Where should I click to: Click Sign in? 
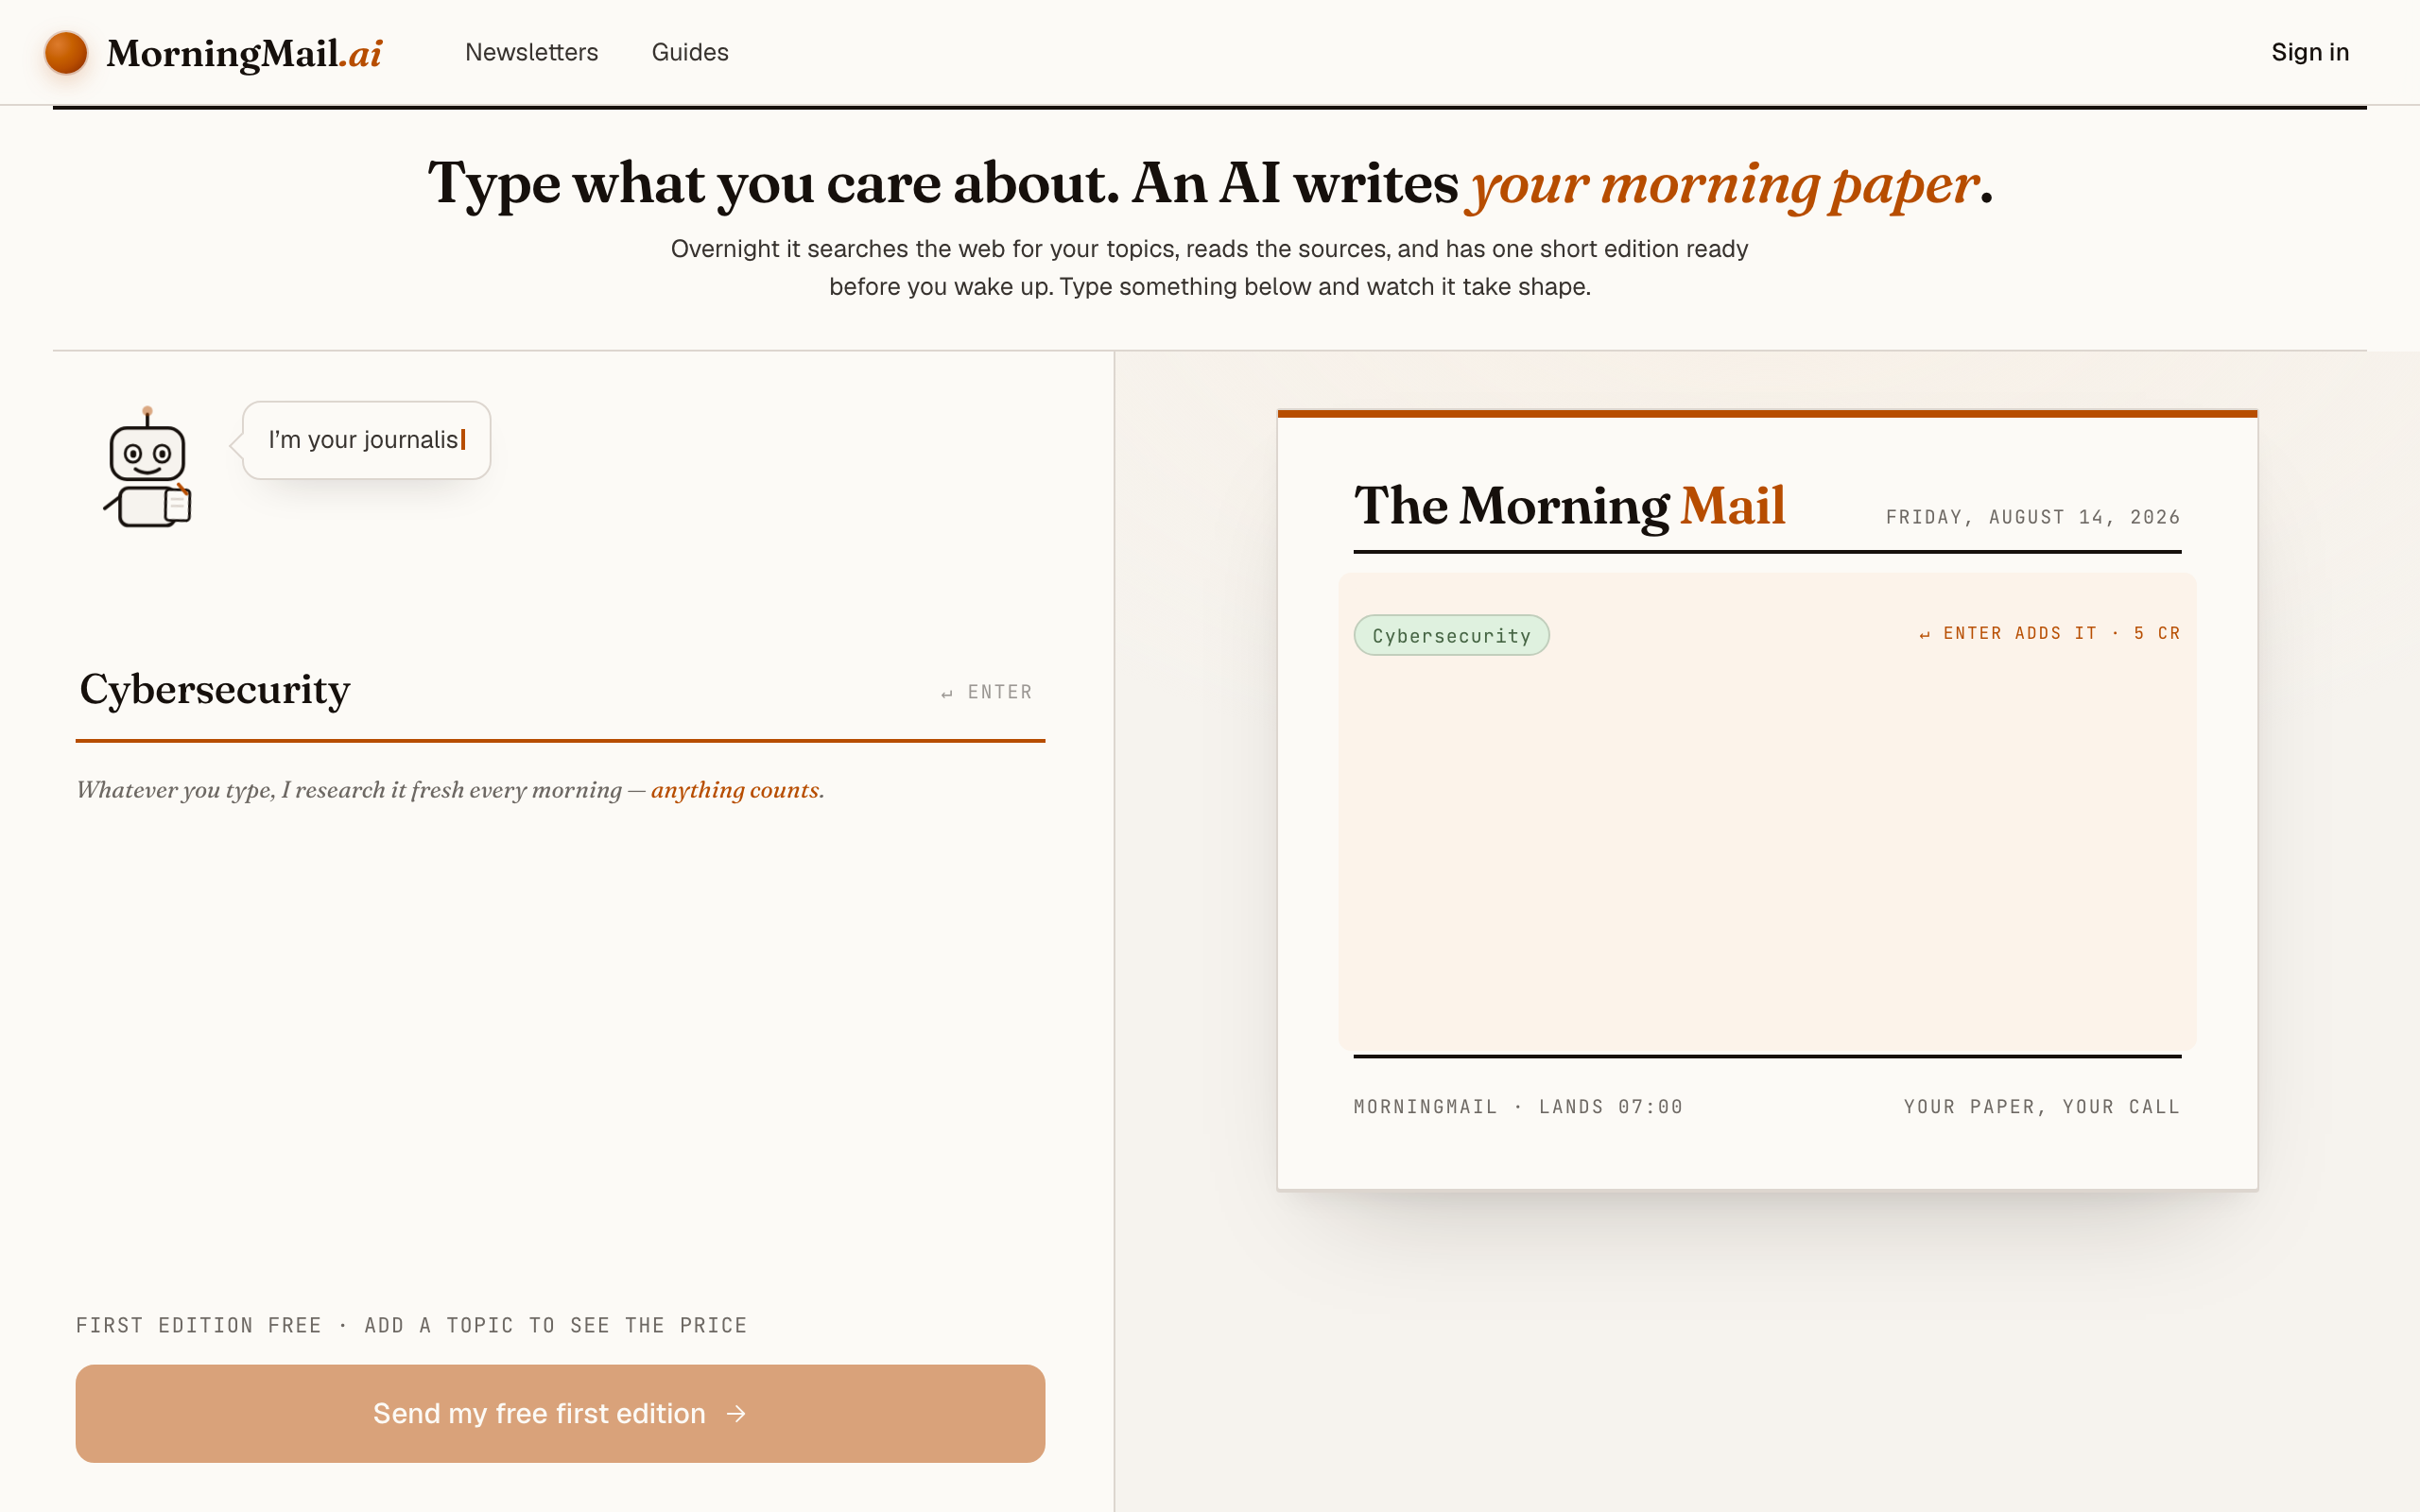[x=2310, y=52]
